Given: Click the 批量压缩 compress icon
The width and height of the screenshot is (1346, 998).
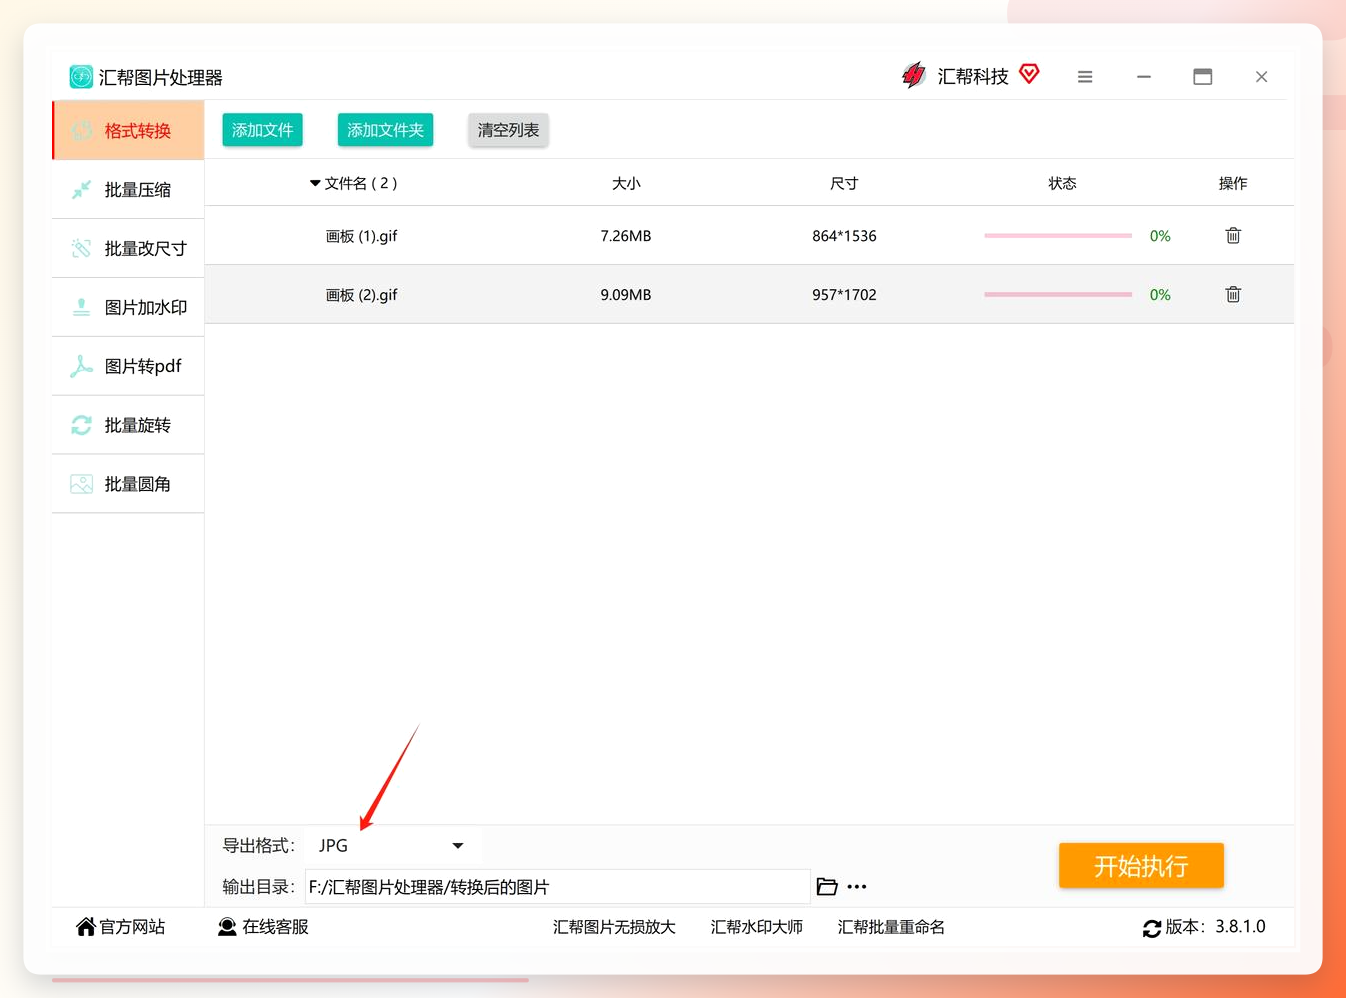Looking at the screenshot, I should 81,189.
